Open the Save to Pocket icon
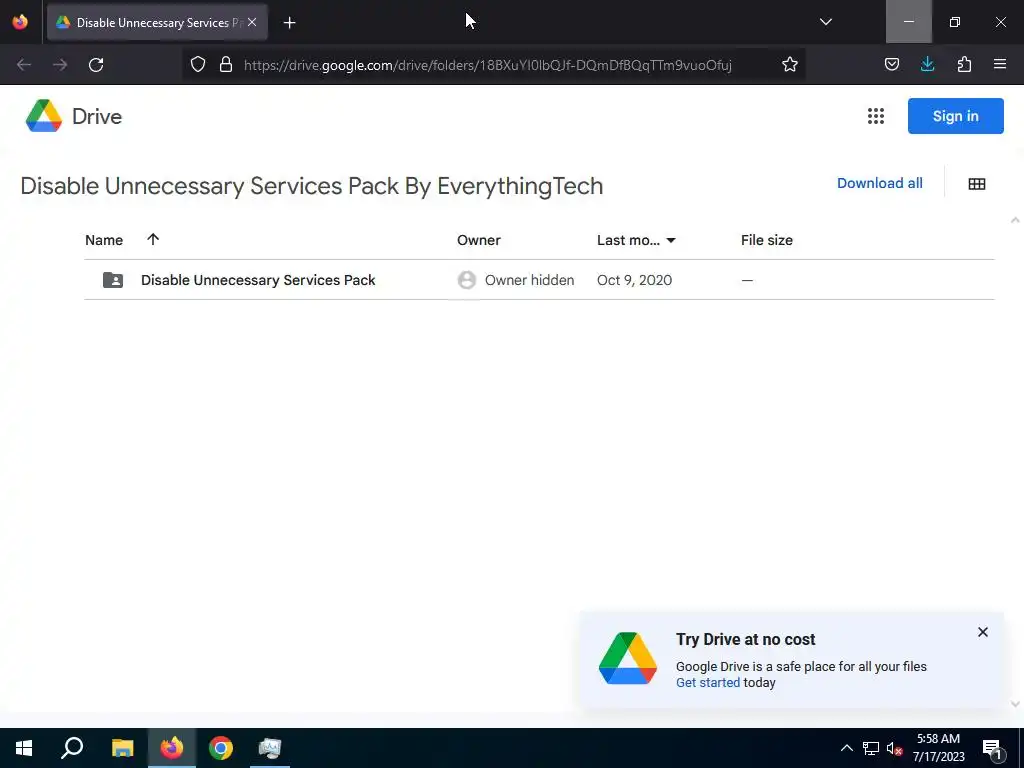The image size is (1024, 768). [891, 65]
